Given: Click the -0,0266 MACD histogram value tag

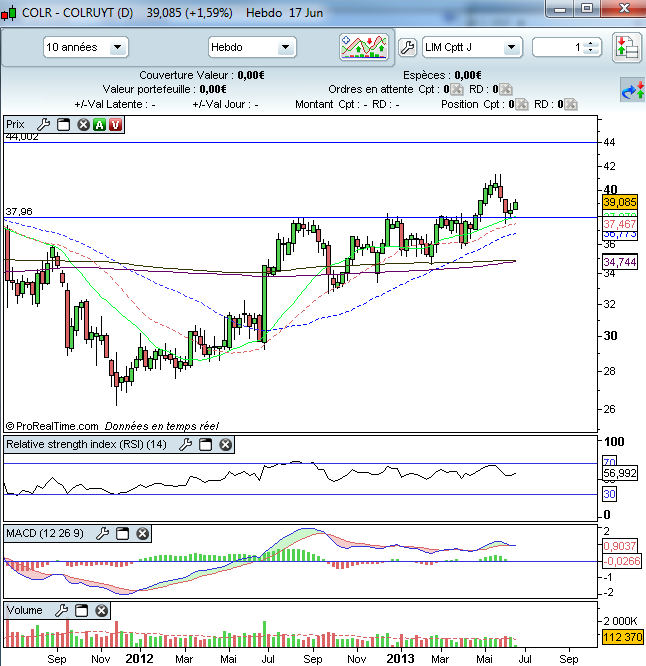Looking at the screenshot, I should pyautogui.click(x=621, y=562).
